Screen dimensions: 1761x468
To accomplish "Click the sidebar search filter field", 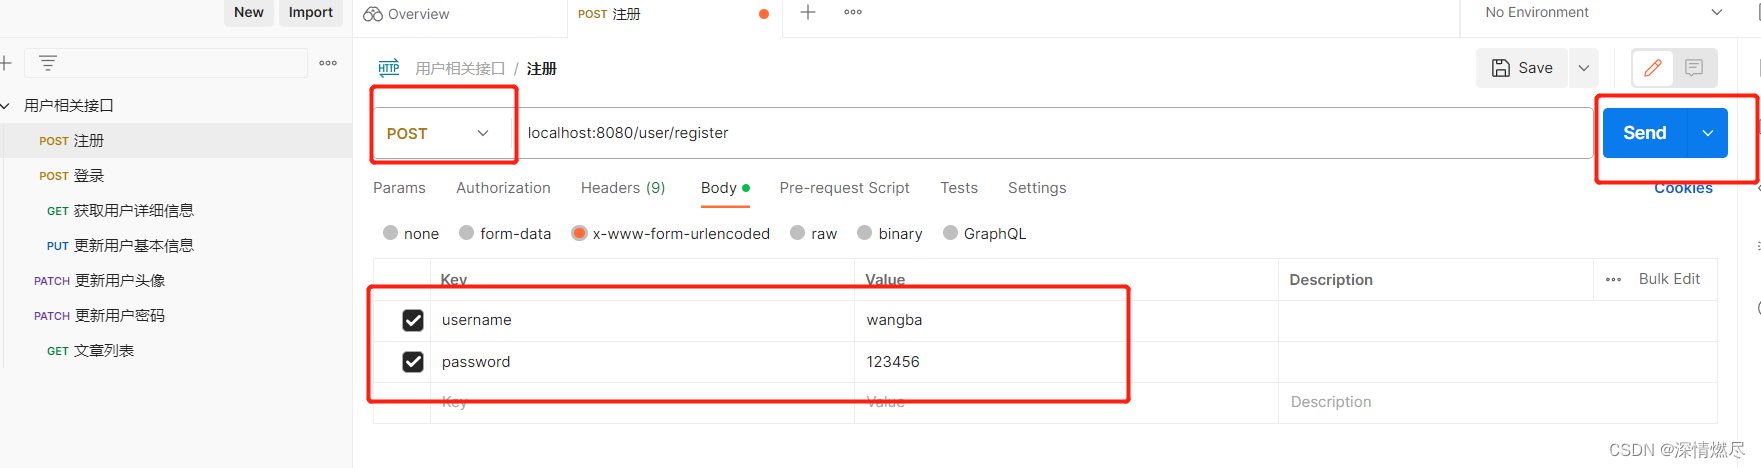I will pyautogui.click(x=166, y=63).
